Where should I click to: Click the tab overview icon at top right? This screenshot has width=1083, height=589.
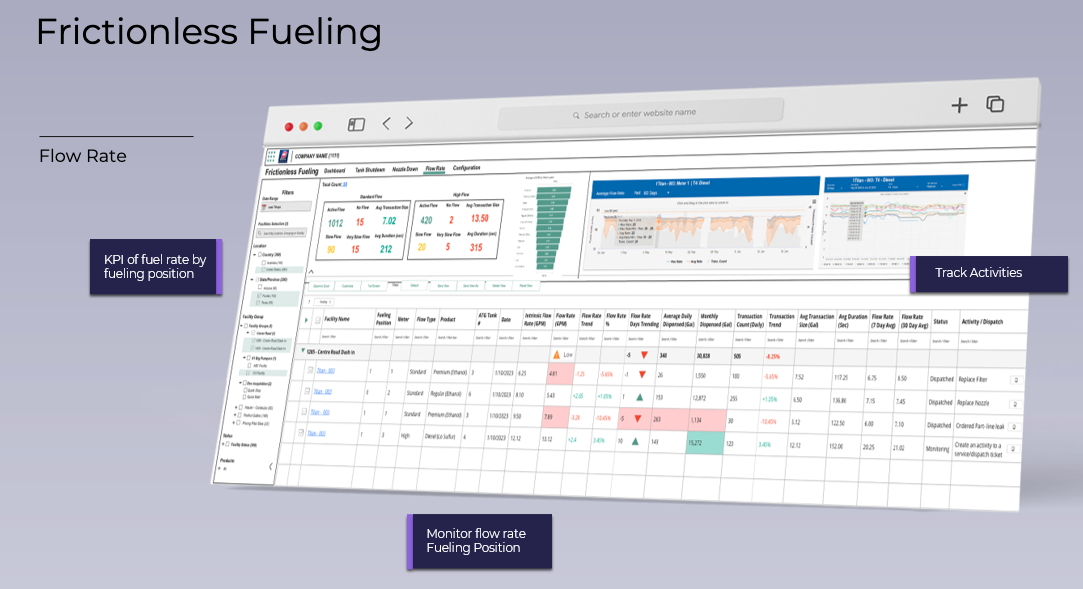click(995, 104)
